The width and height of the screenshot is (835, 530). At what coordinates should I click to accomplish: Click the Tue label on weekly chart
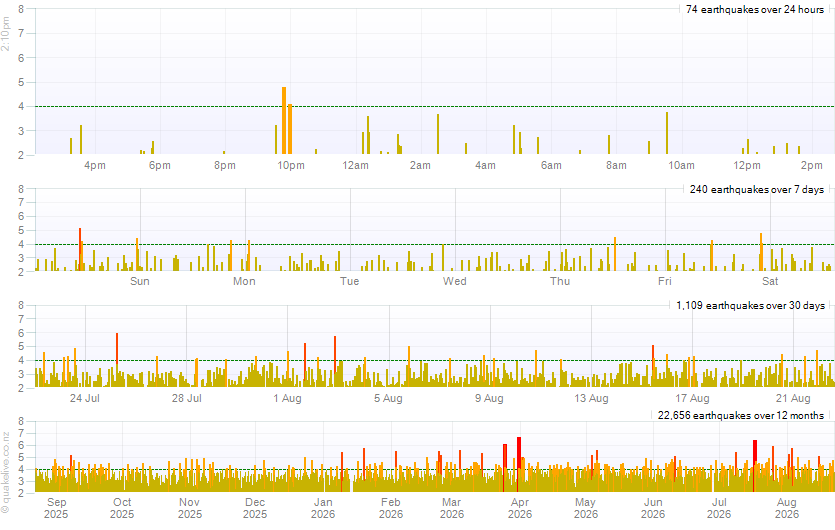(349, 281)
